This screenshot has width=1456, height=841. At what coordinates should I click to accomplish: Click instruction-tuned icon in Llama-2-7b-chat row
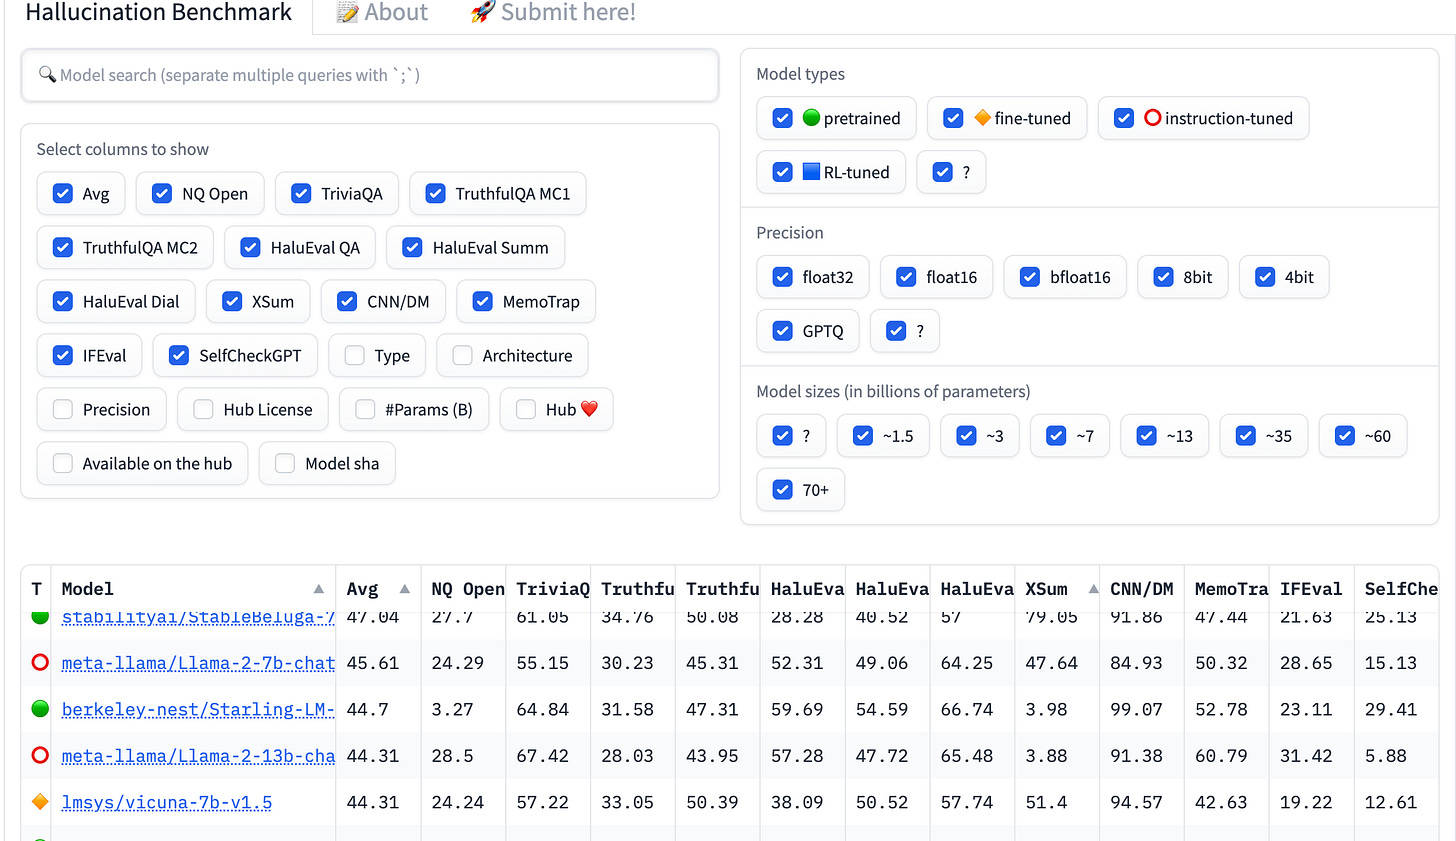(40, 662)
